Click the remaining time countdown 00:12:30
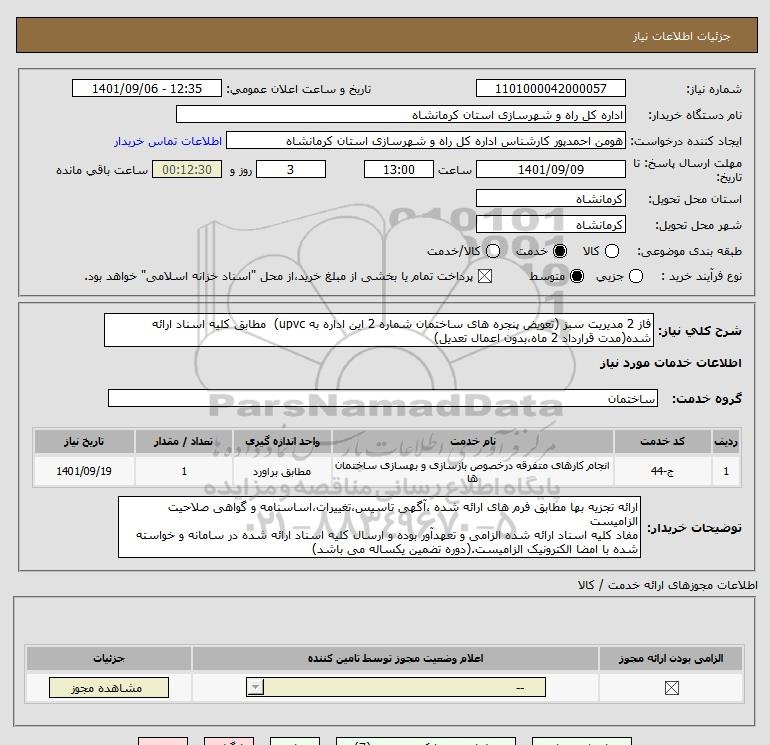This screenshot has width=770, height=745. pyautogui.click(x=187, y=170)
